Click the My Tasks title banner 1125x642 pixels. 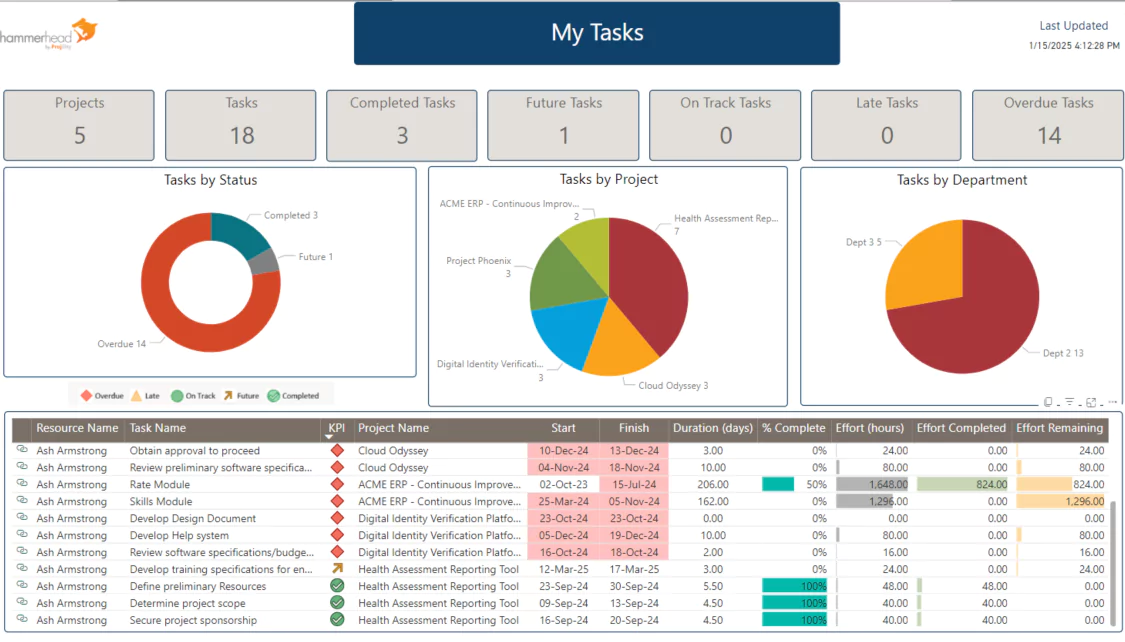[597, 33]
